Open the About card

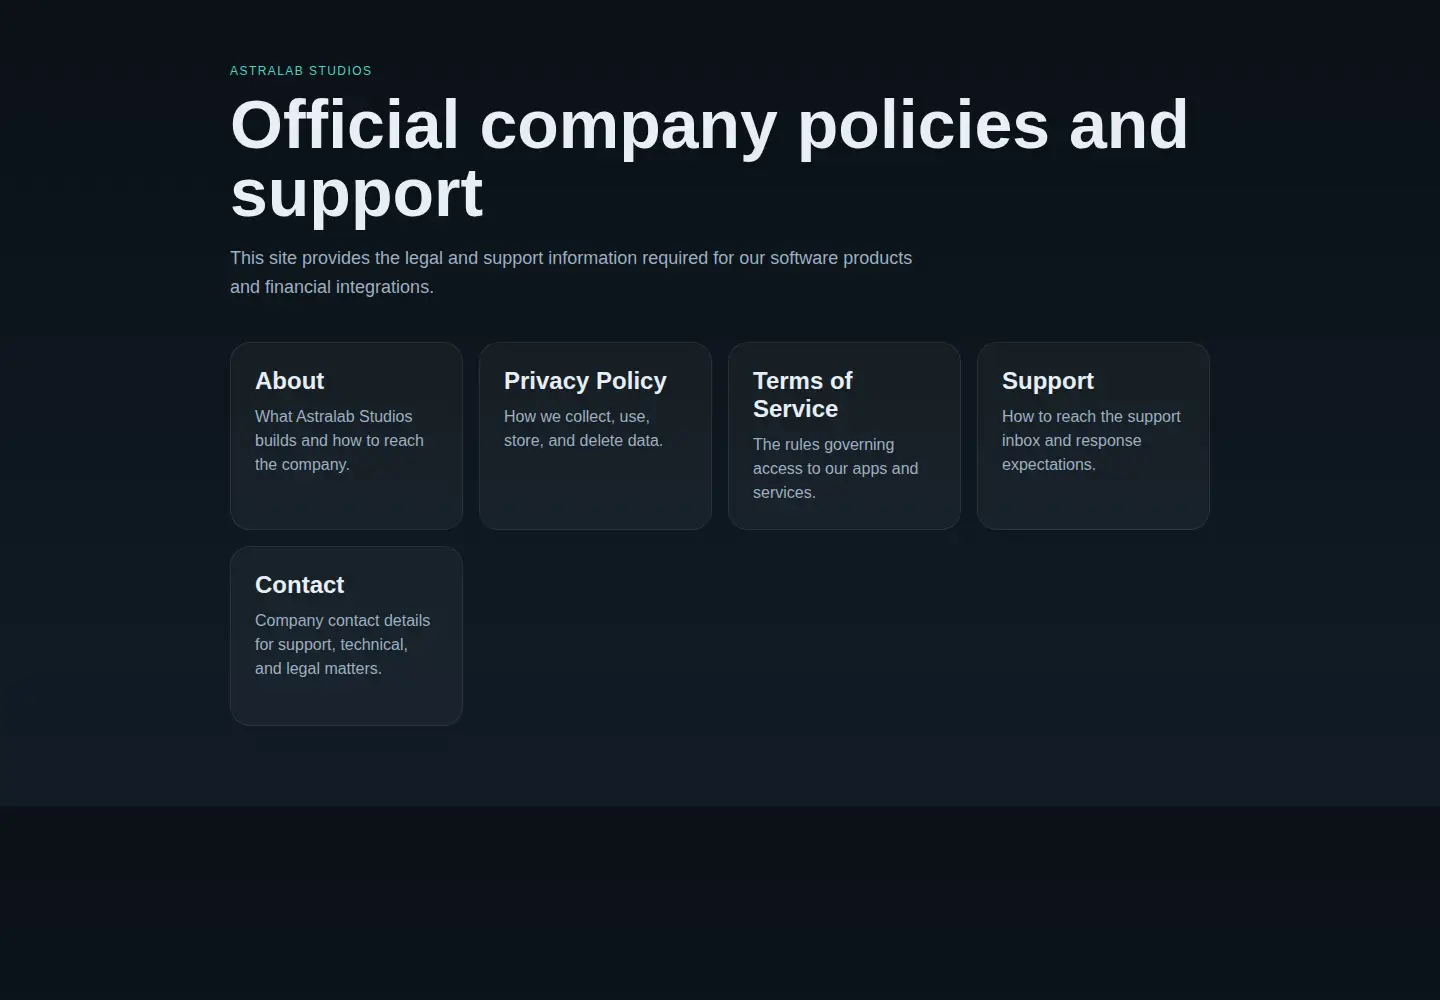pyautogui.click(x=346, y=436)
